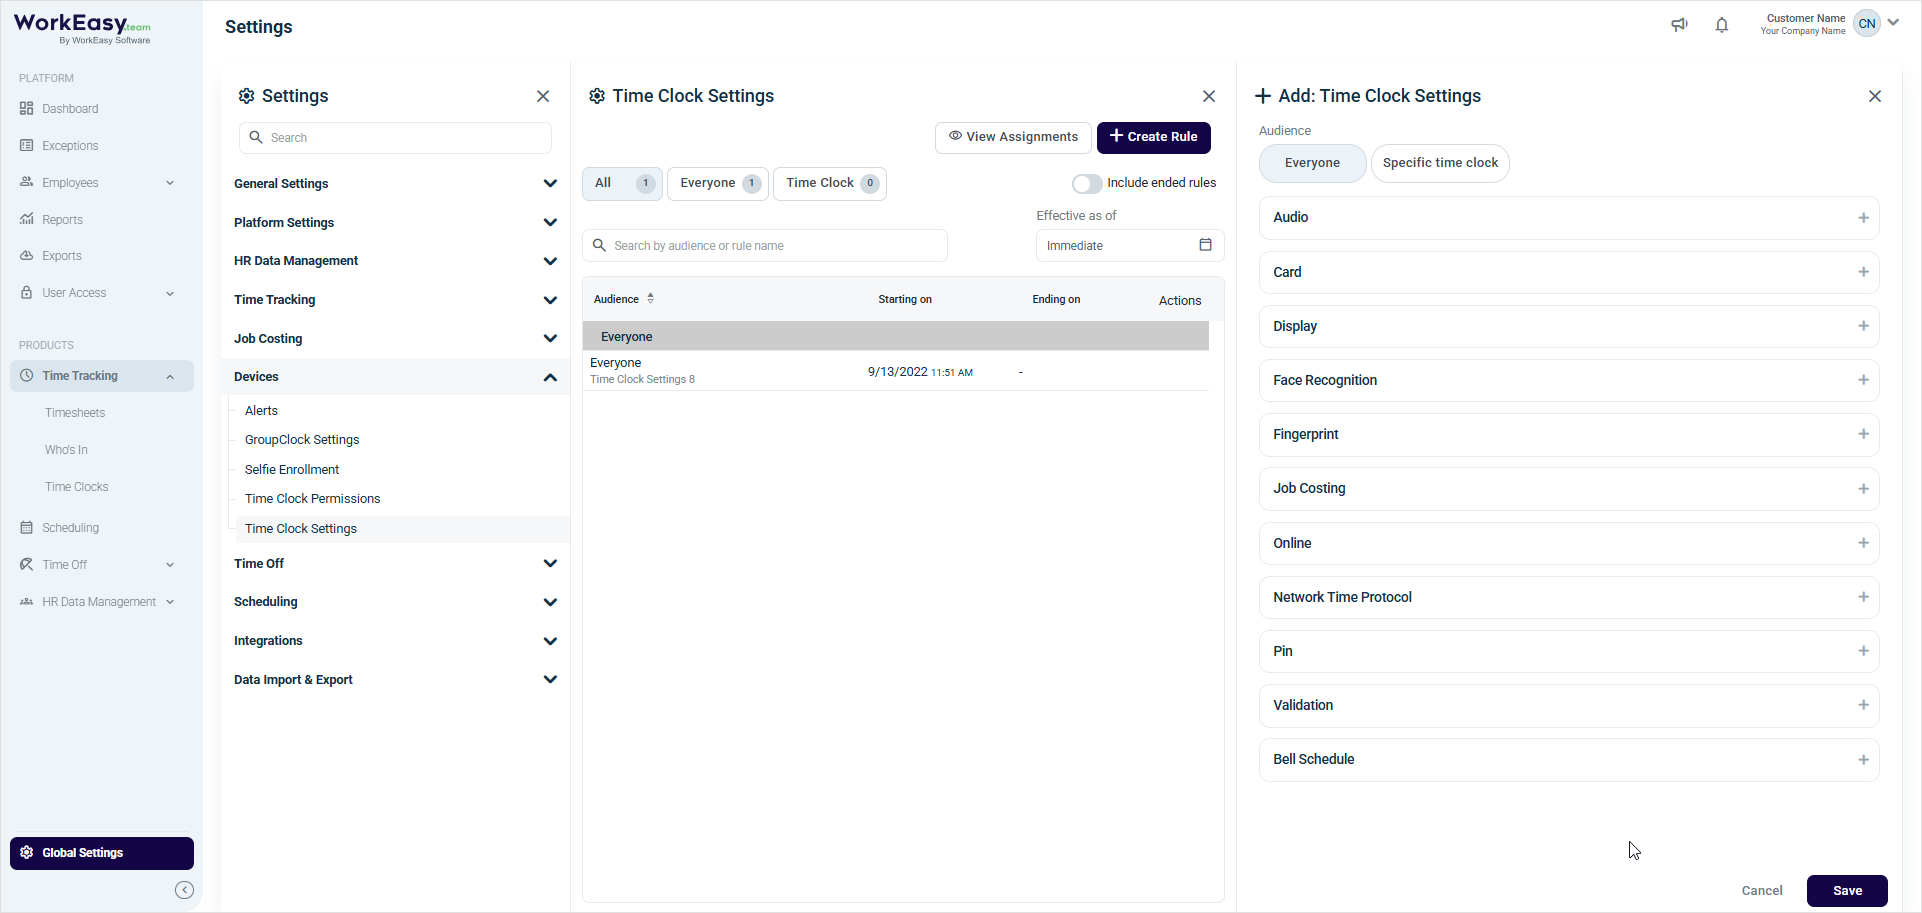Screen dimensions: 1922x913
Task: Open GroupClock Settings
Action: [x=302, y=440]
